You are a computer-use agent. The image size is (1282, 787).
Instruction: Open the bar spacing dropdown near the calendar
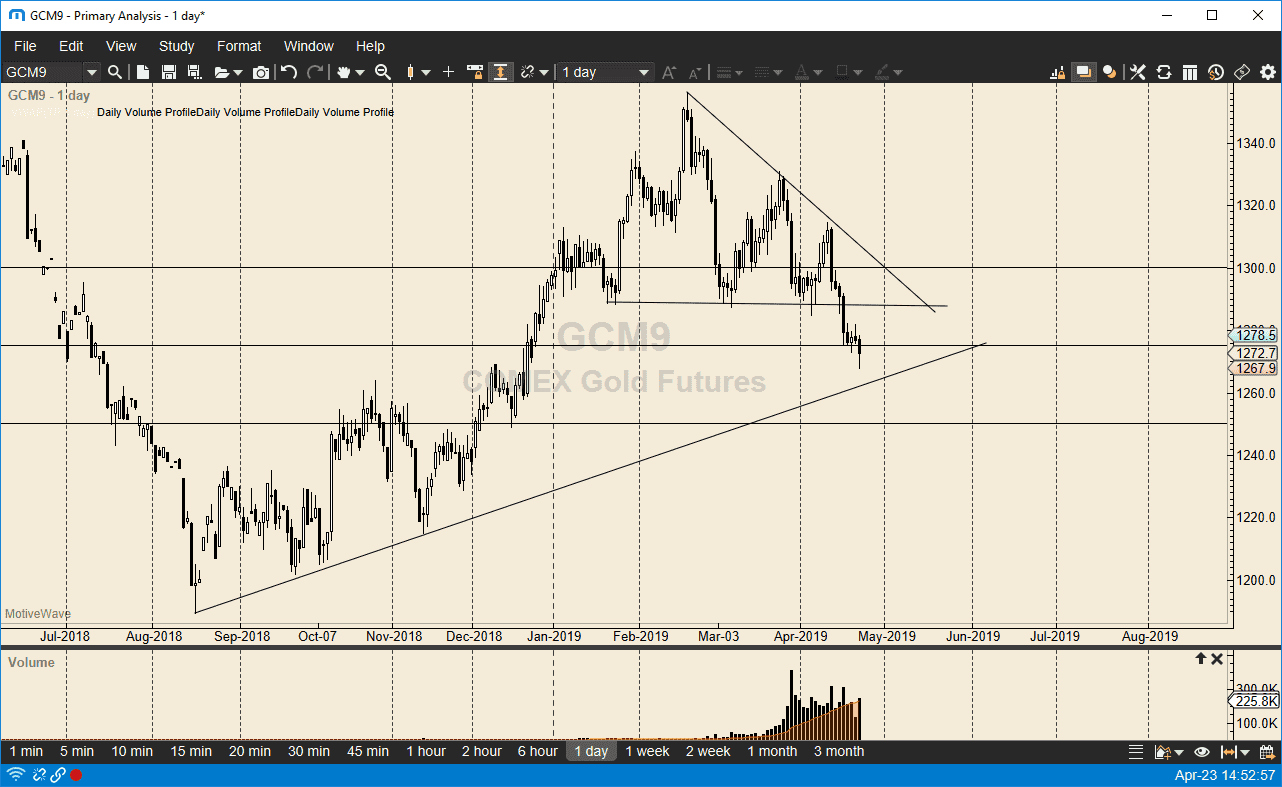(1245, 752)
